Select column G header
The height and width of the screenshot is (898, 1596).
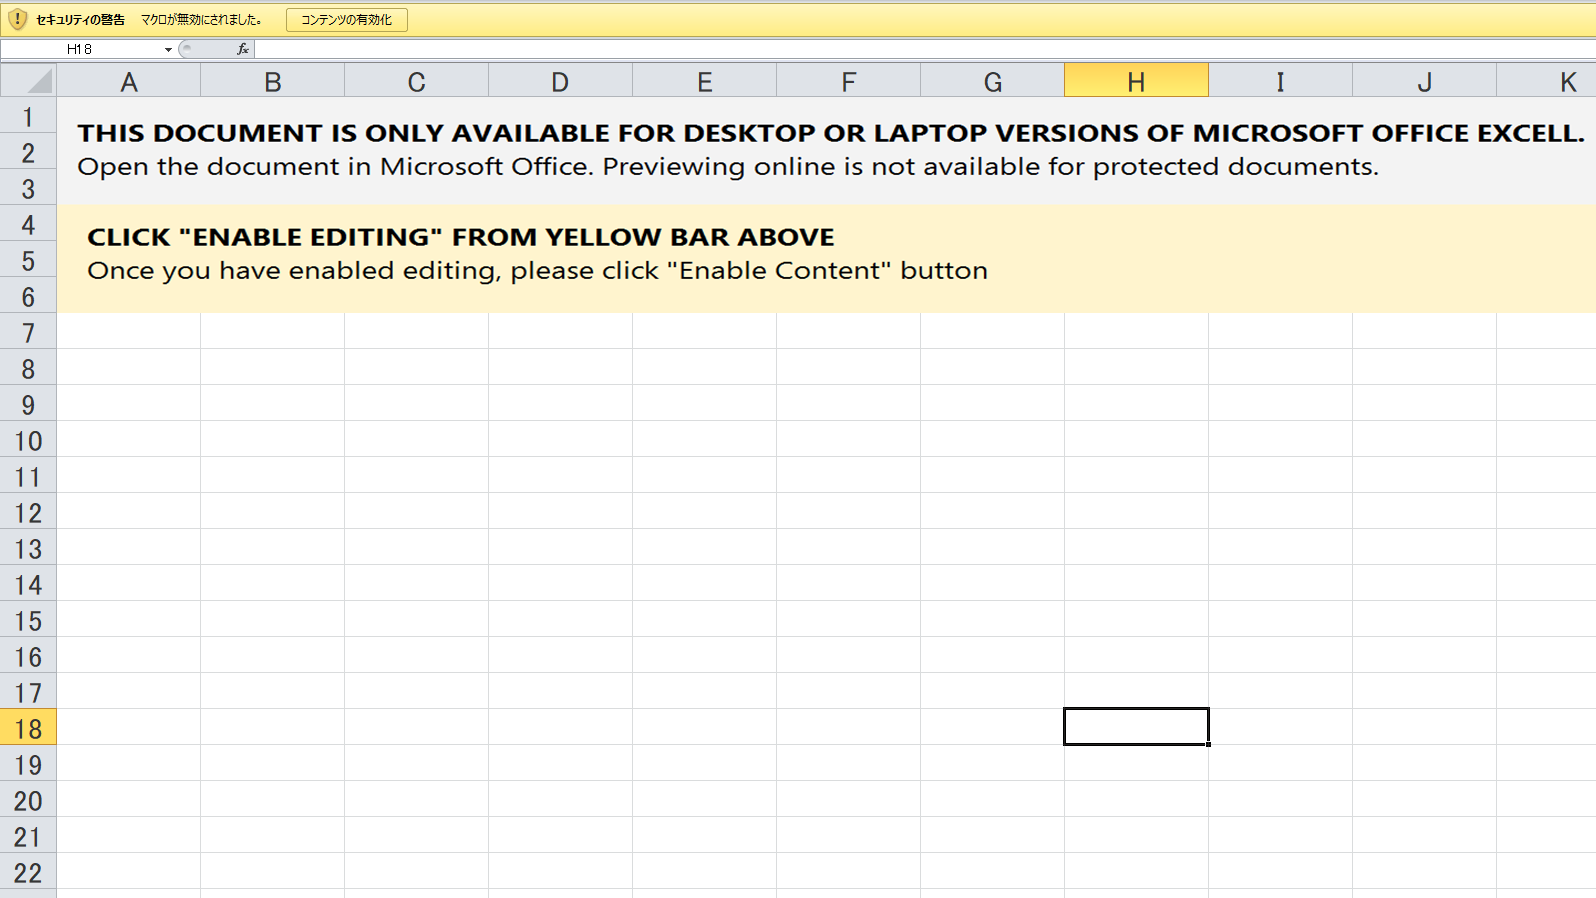pos(993,82)
